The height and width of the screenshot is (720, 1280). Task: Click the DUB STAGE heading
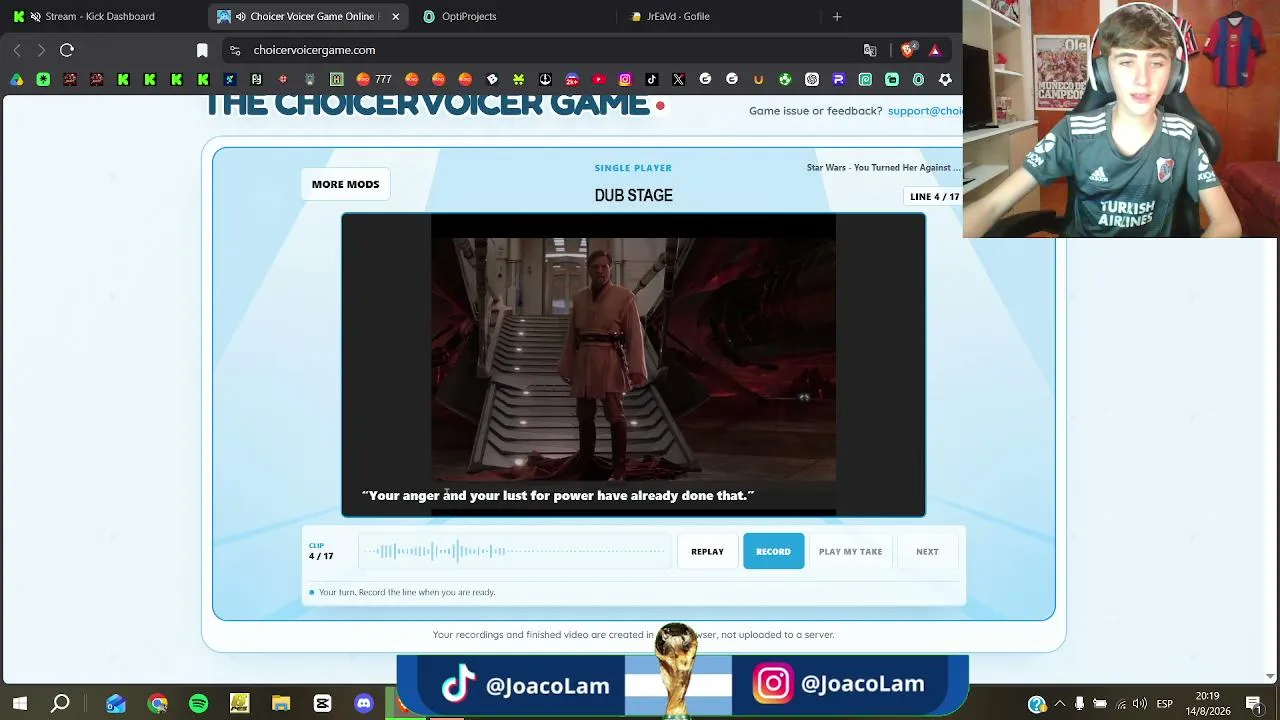[633, 195]
